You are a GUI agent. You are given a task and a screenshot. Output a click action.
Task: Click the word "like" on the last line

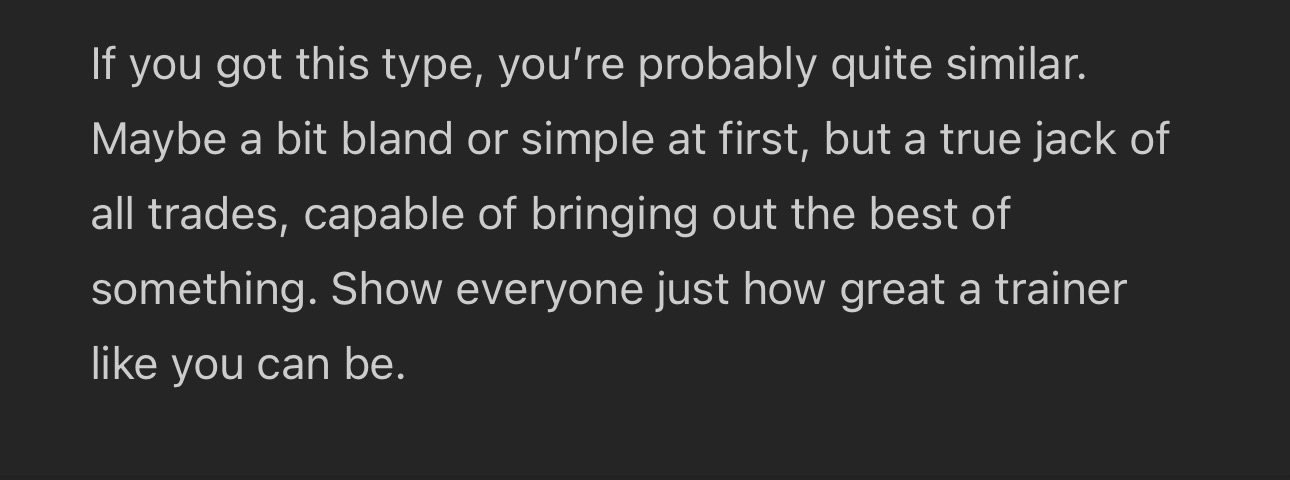[x=124, y=364]
